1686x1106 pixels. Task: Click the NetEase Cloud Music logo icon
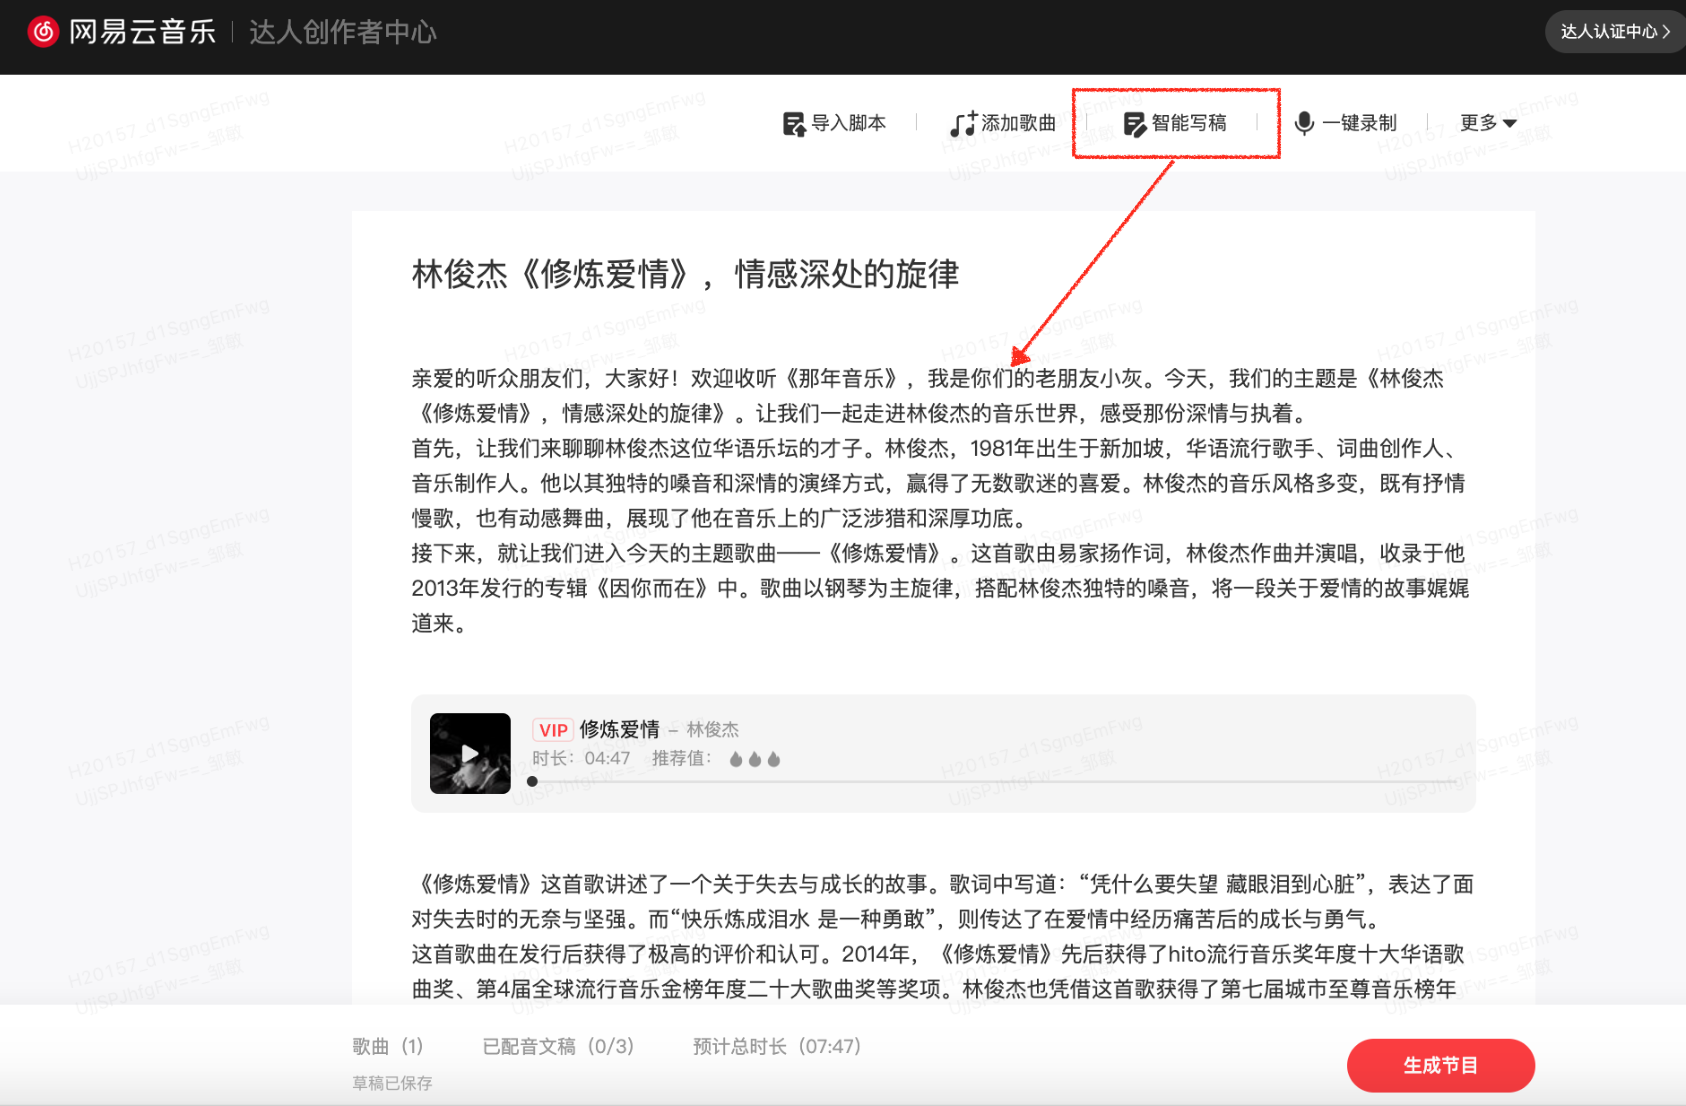pos(43,32)
